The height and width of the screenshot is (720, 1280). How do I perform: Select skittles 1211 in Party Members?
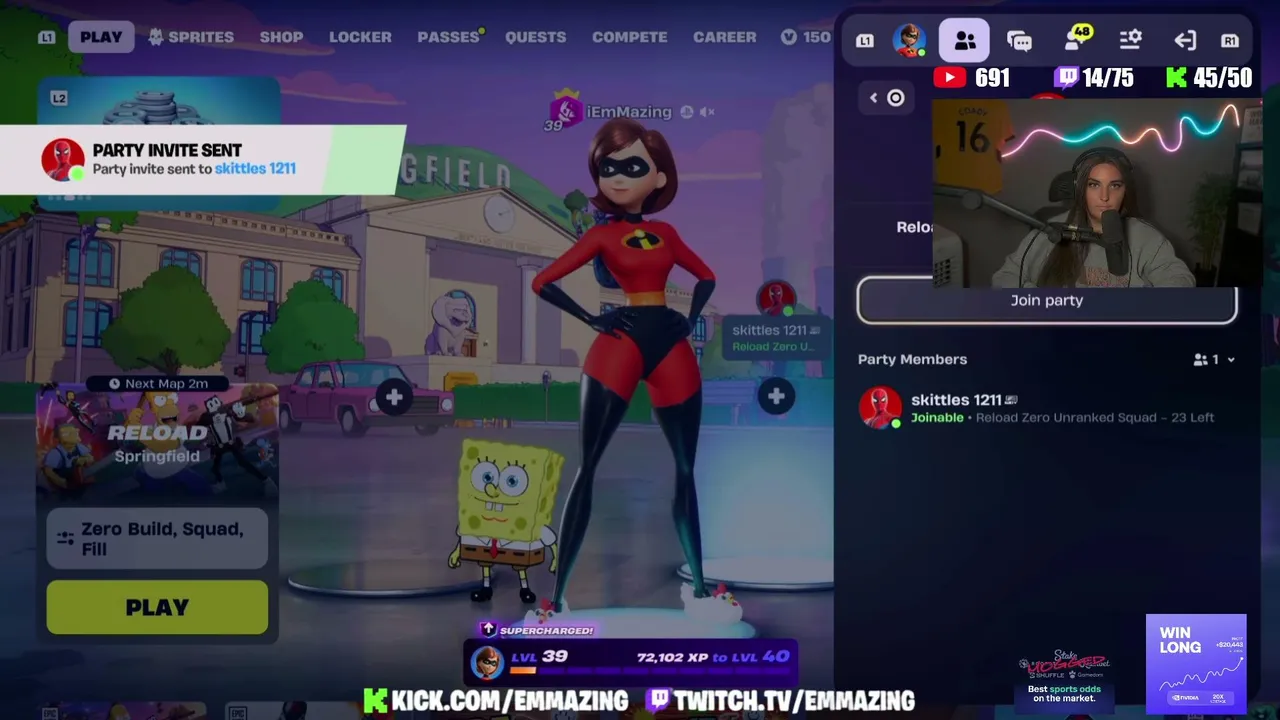click(1047, 408)
